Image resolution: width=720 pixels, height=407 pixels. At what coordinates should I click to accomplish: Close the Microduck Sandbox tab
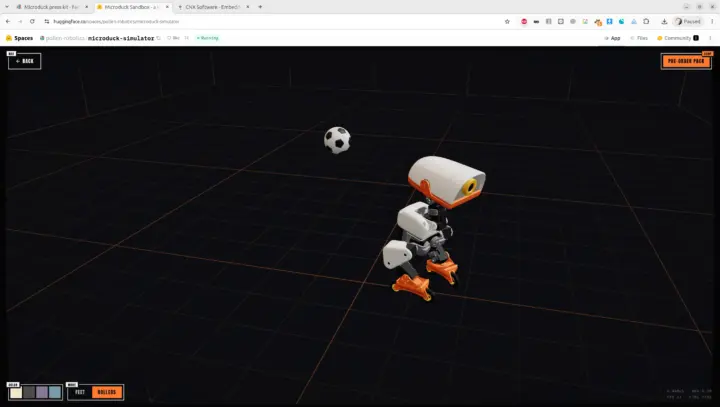[x=167, y=7]
